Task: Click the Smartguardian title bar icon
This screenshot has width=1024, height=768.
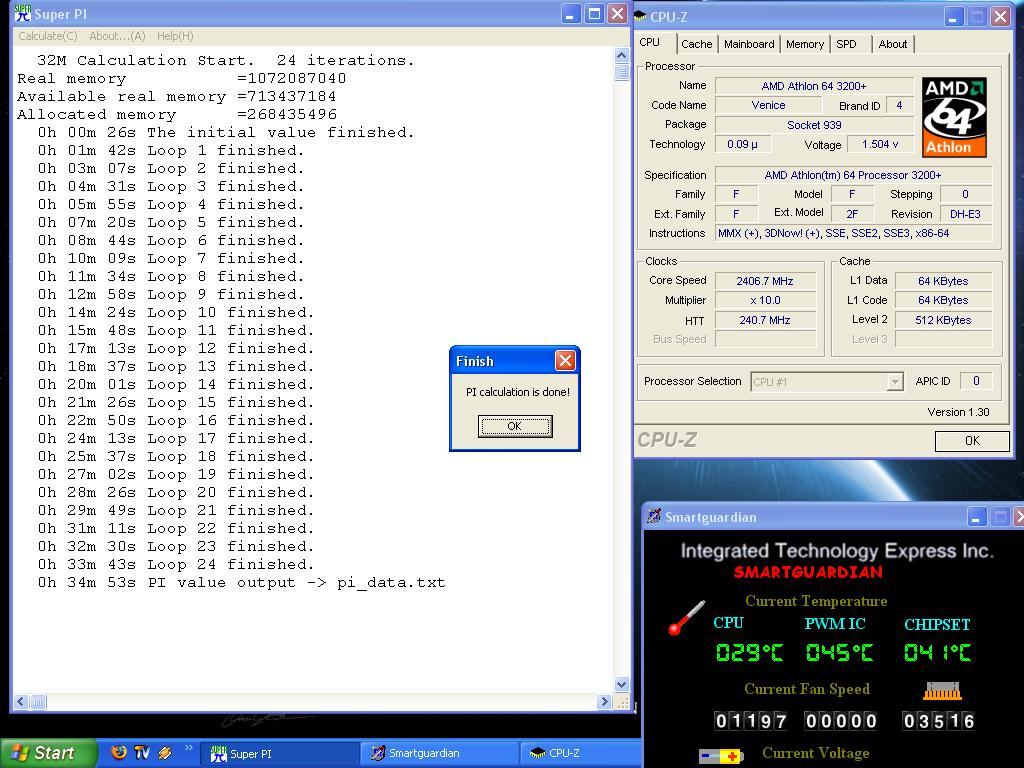Action: pyautogui.click(x=654, y=517)
